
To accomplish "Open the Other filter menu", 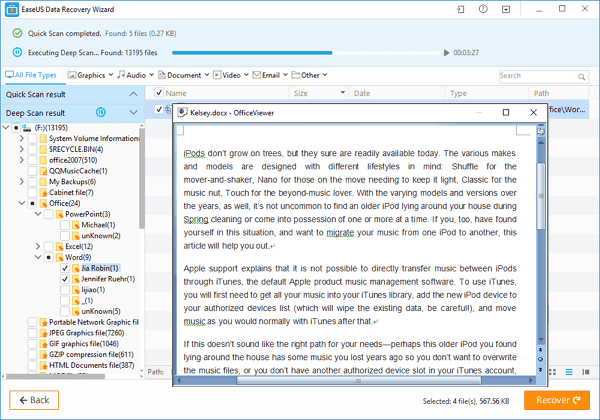I will click(x=309, y=75).
